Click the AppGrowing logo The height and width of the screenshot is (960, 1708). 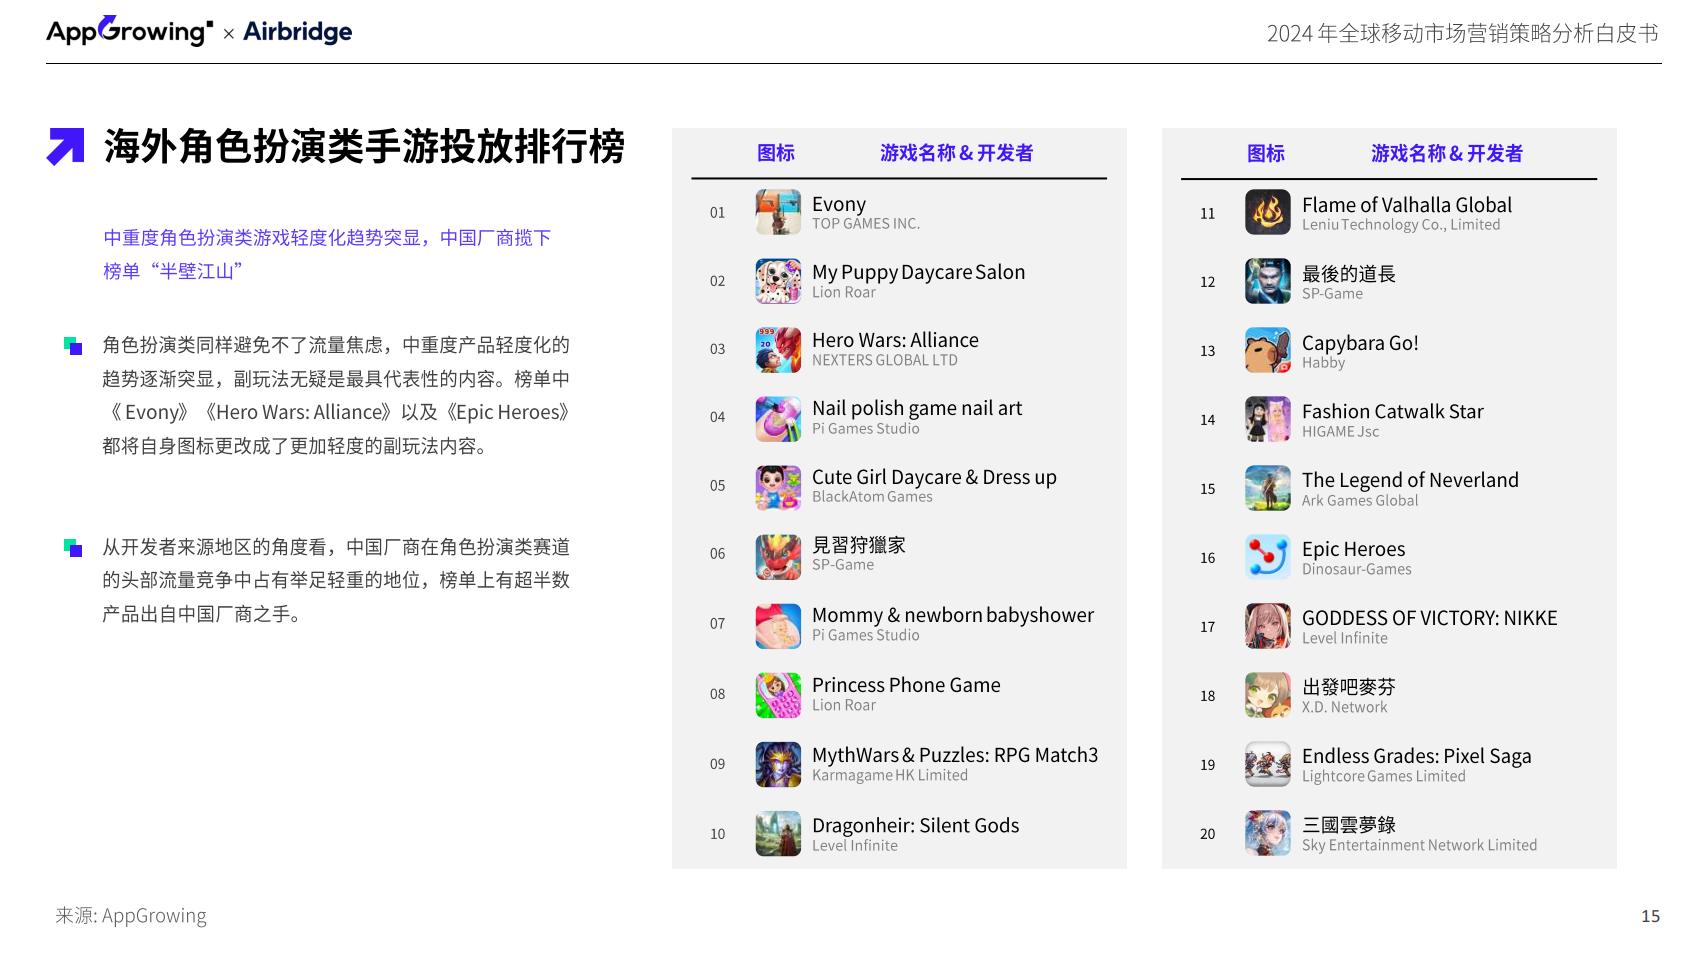pyautogui.click(x=129, y=31)
